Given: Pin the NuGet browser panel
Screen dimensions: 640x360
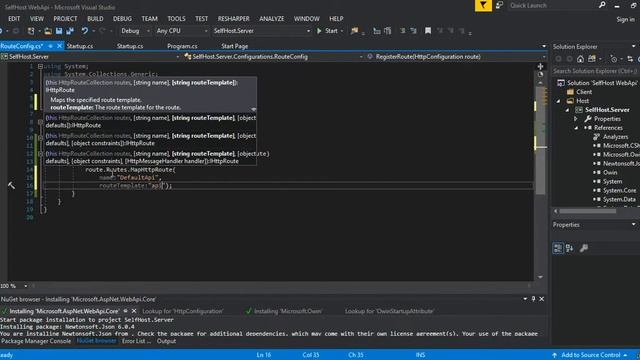Looking at the screenshot, I should (533, 299).
